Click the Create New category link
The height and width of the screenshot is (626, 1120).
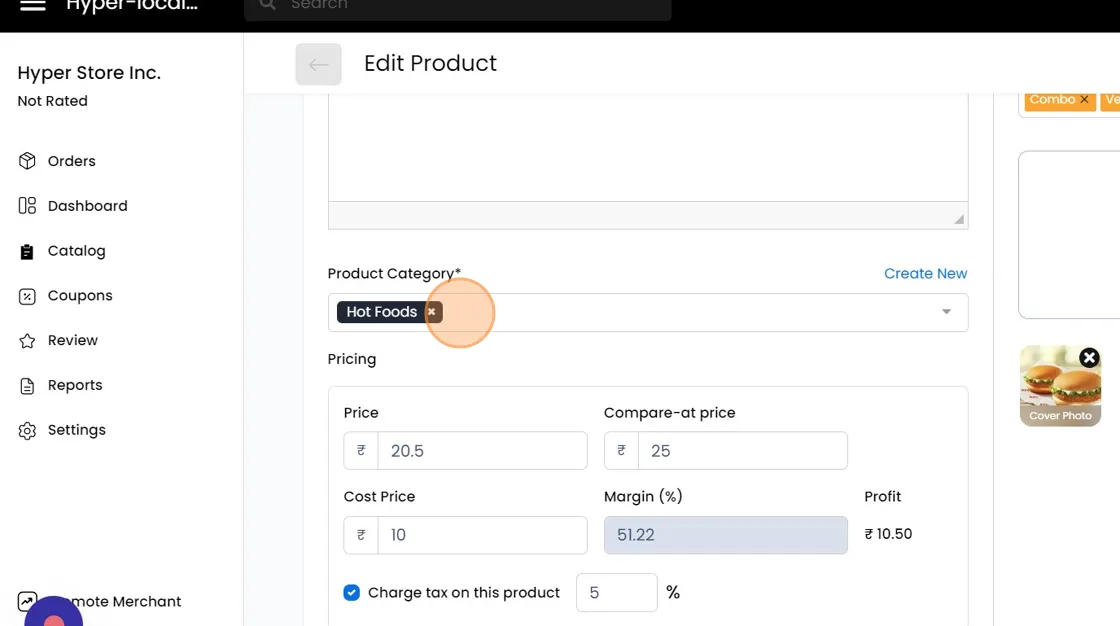(925, 274)
